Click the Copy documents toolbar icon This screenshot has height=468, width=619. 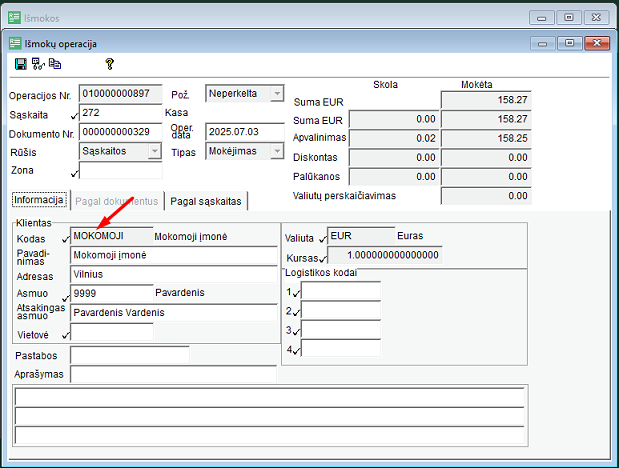(55, 64)
